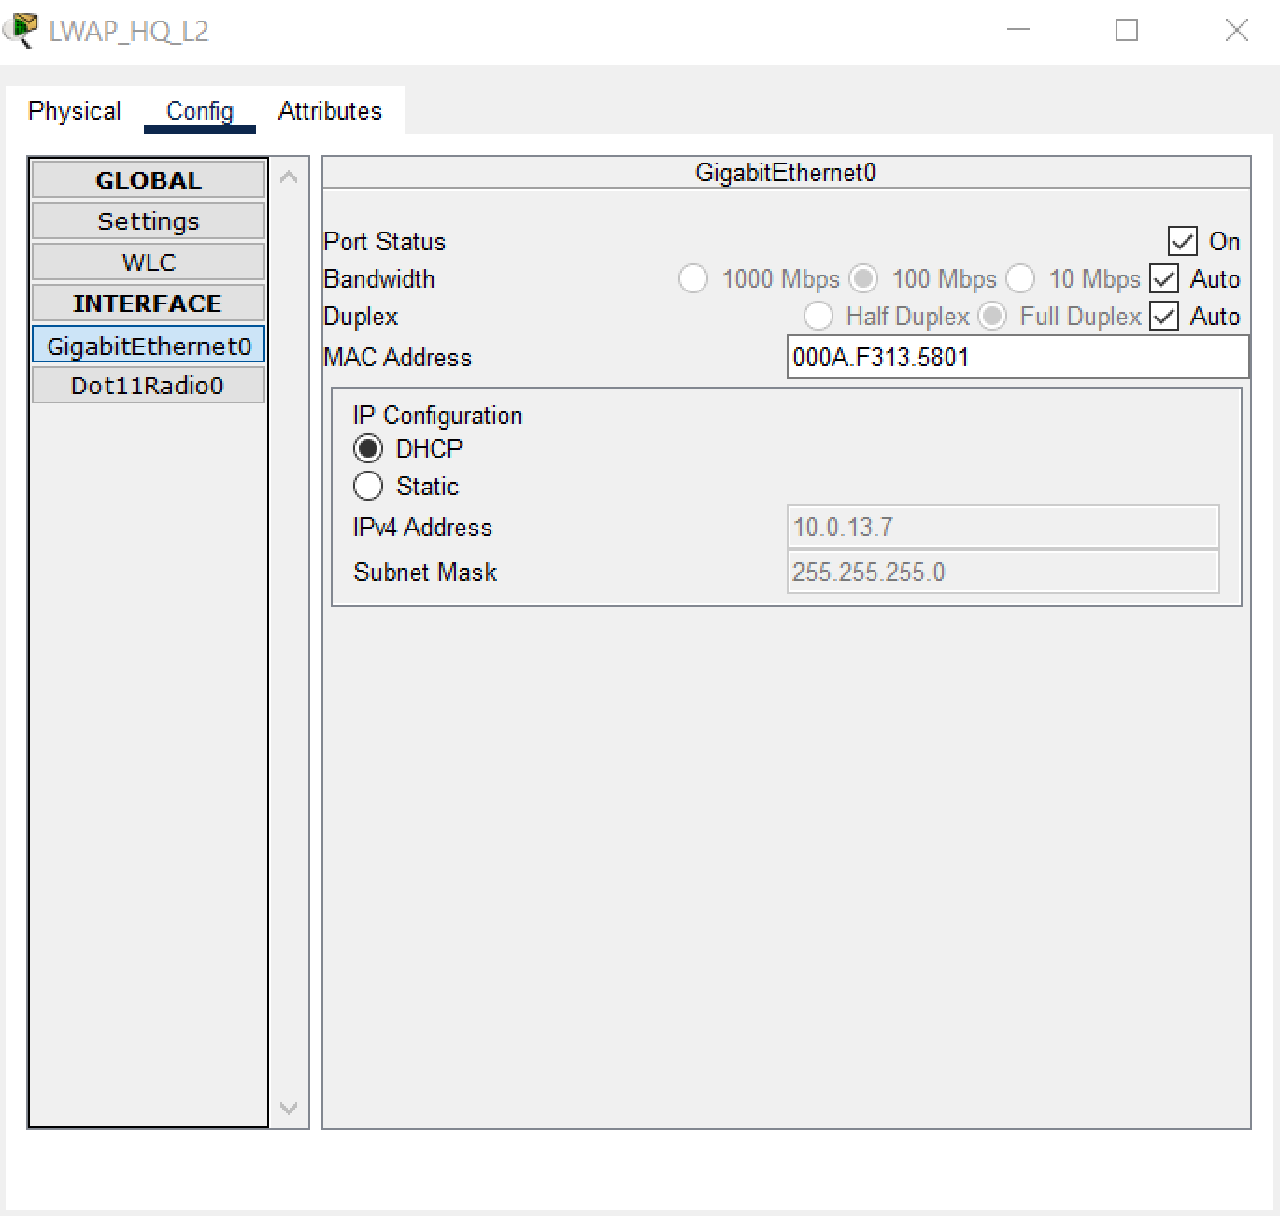Open the Attributes tab
The height and width of the screenshot is (1216, 1280).
[x=330, y=111]
